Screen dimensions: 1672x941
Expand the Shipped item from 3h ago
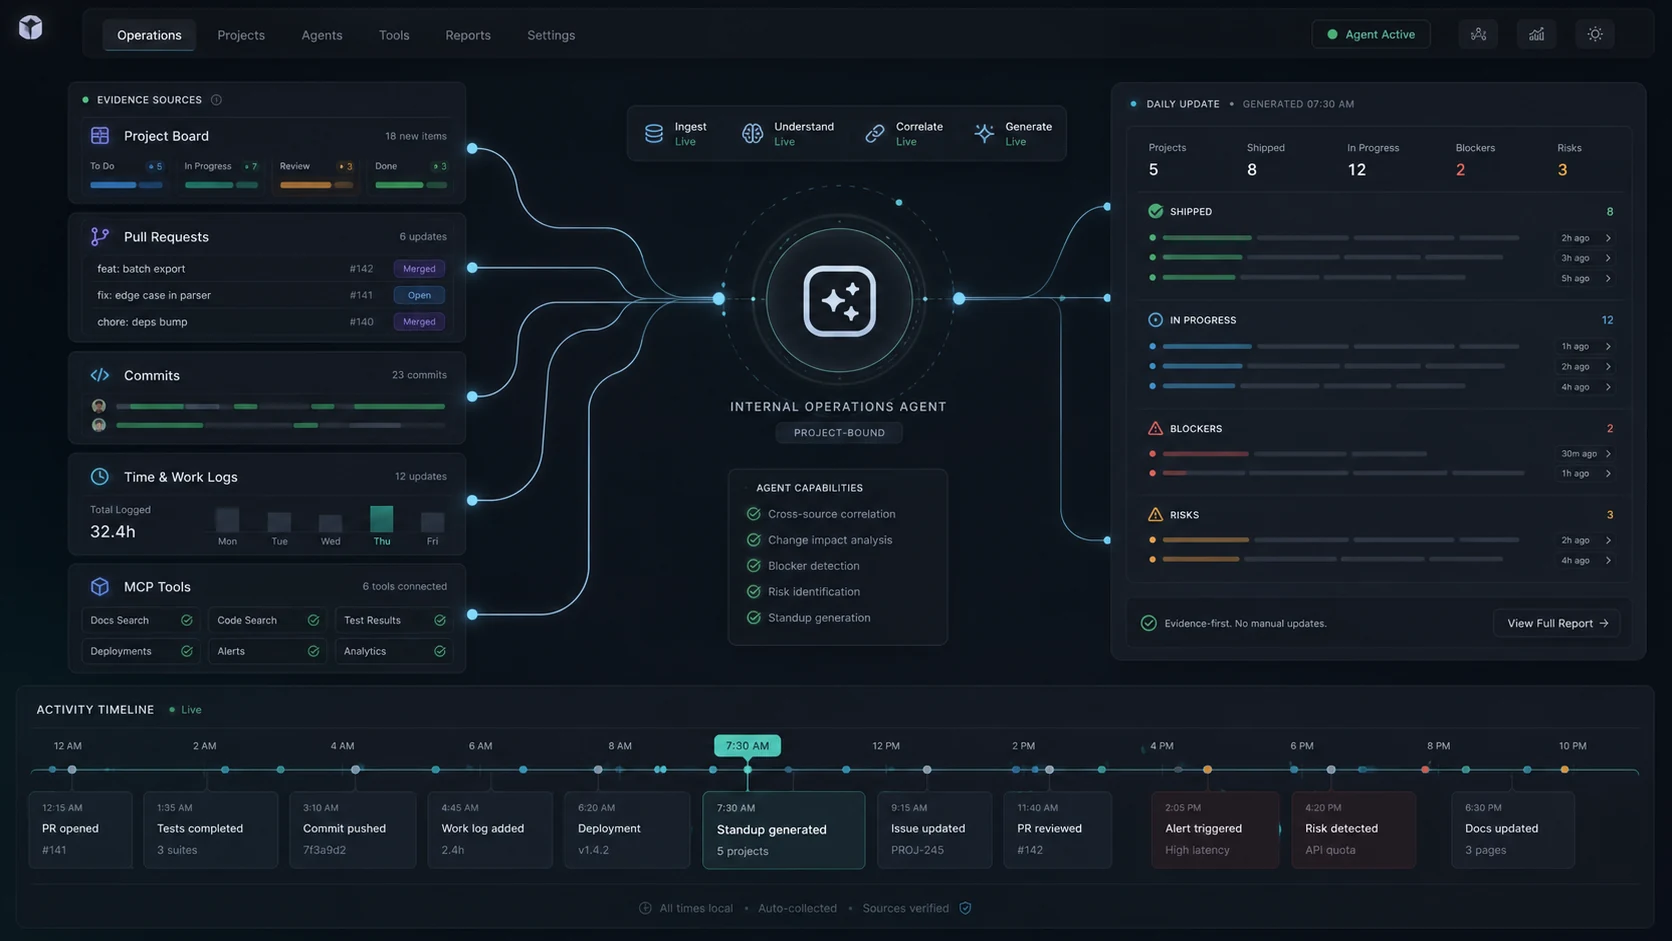1608,258
